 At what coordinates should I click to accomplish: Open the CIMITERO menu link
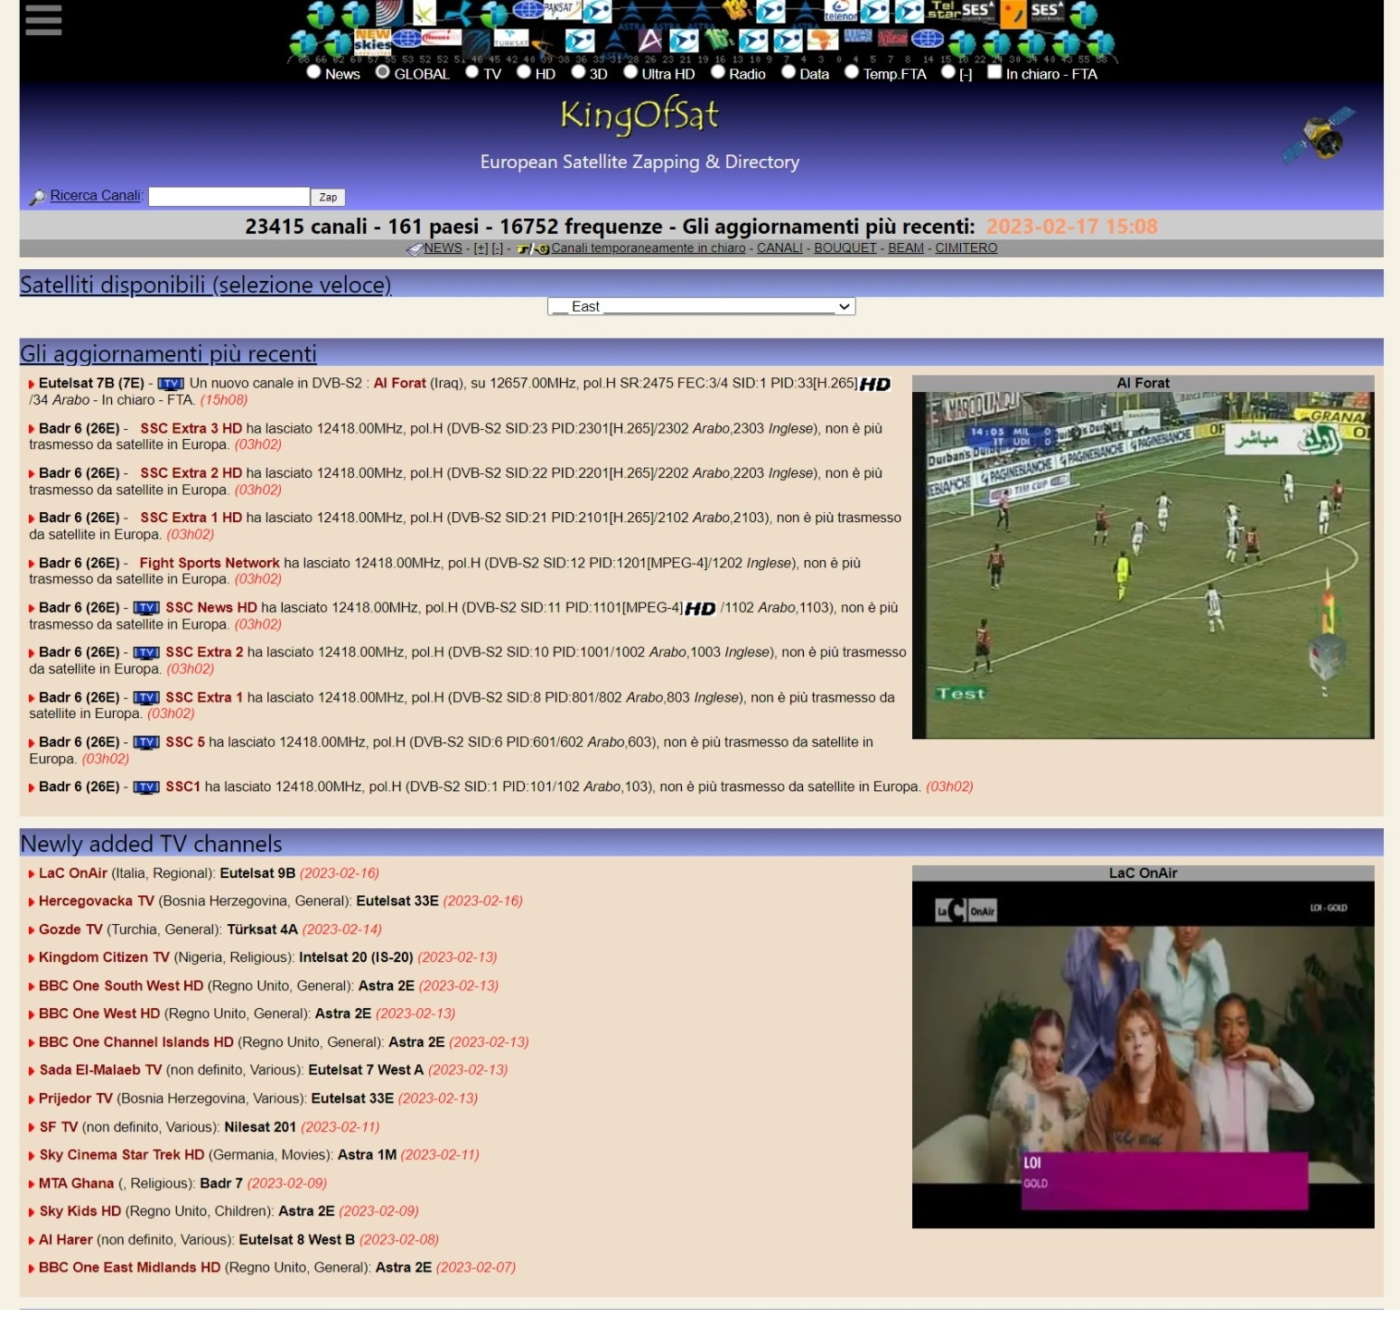click(x=966, y=249)
